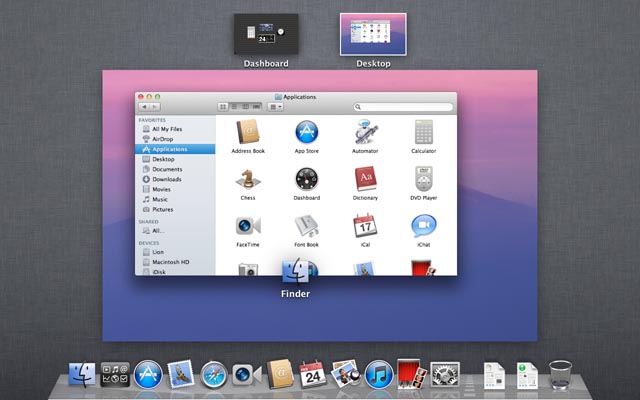This screenshot has width=640, height=400.
Task: Open the Arrange items dropdown in toolbar
Action: pyautogui.click(x=276, y=107)
